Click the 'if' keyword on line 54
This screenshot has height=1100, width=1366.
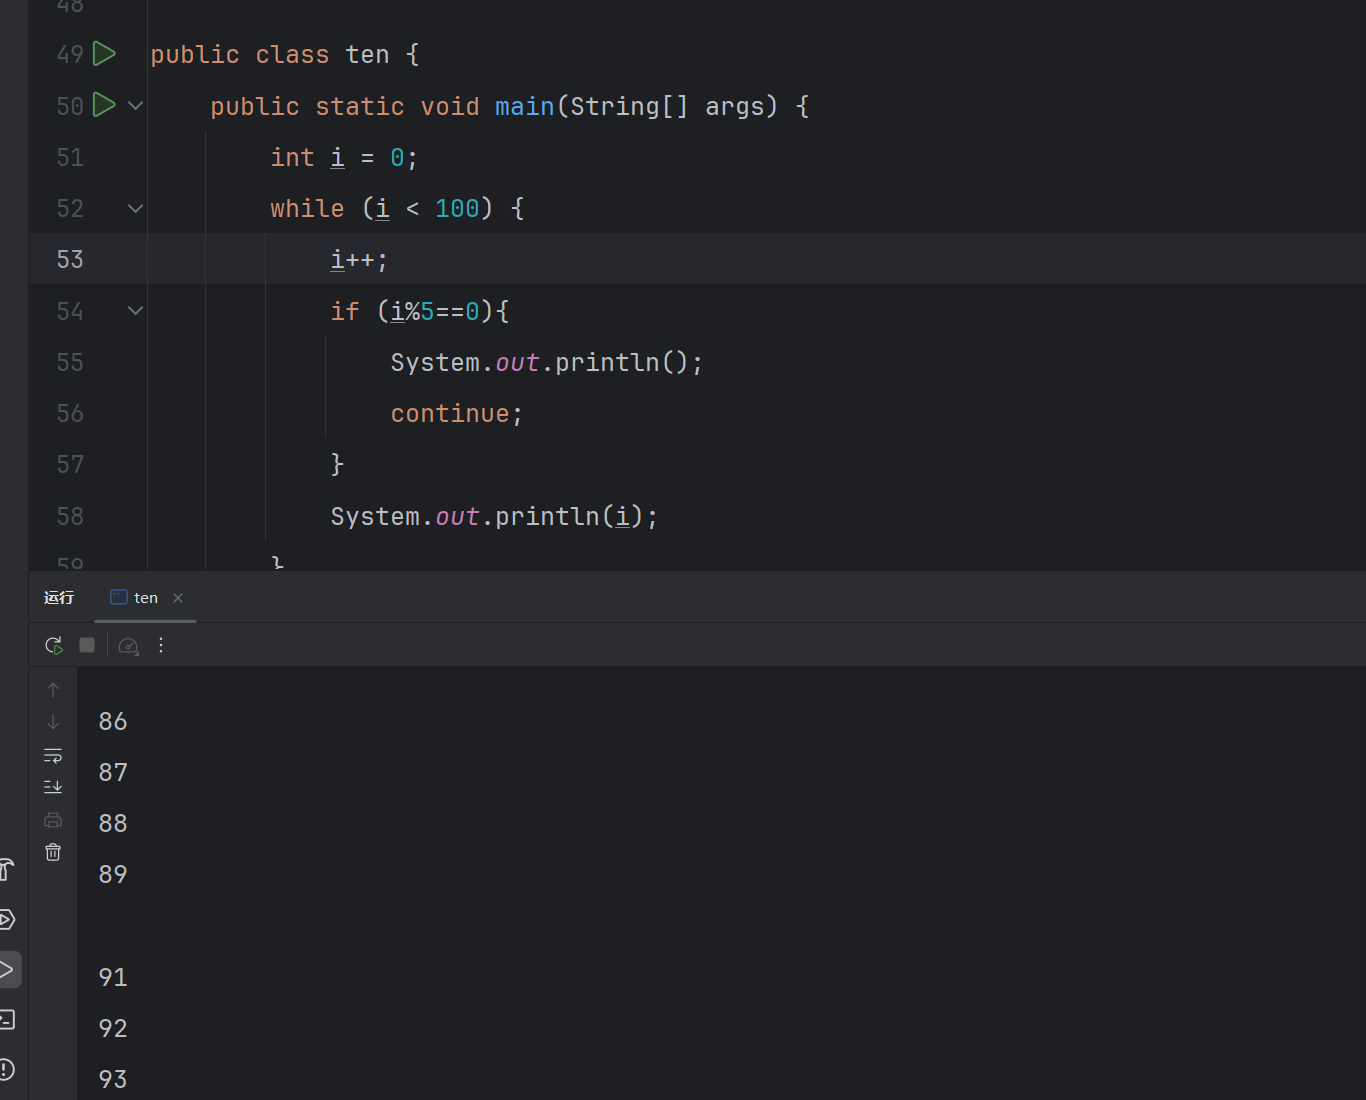pyautogui.click(x=345, y=311)
